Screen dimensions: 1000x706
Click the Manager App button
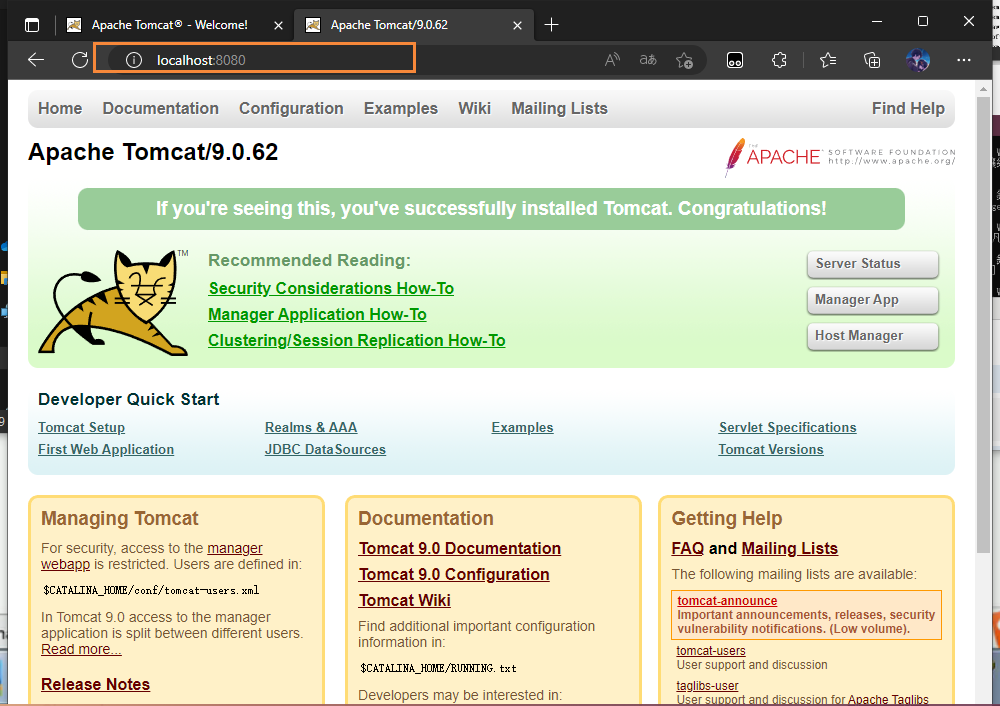[872, 300]
